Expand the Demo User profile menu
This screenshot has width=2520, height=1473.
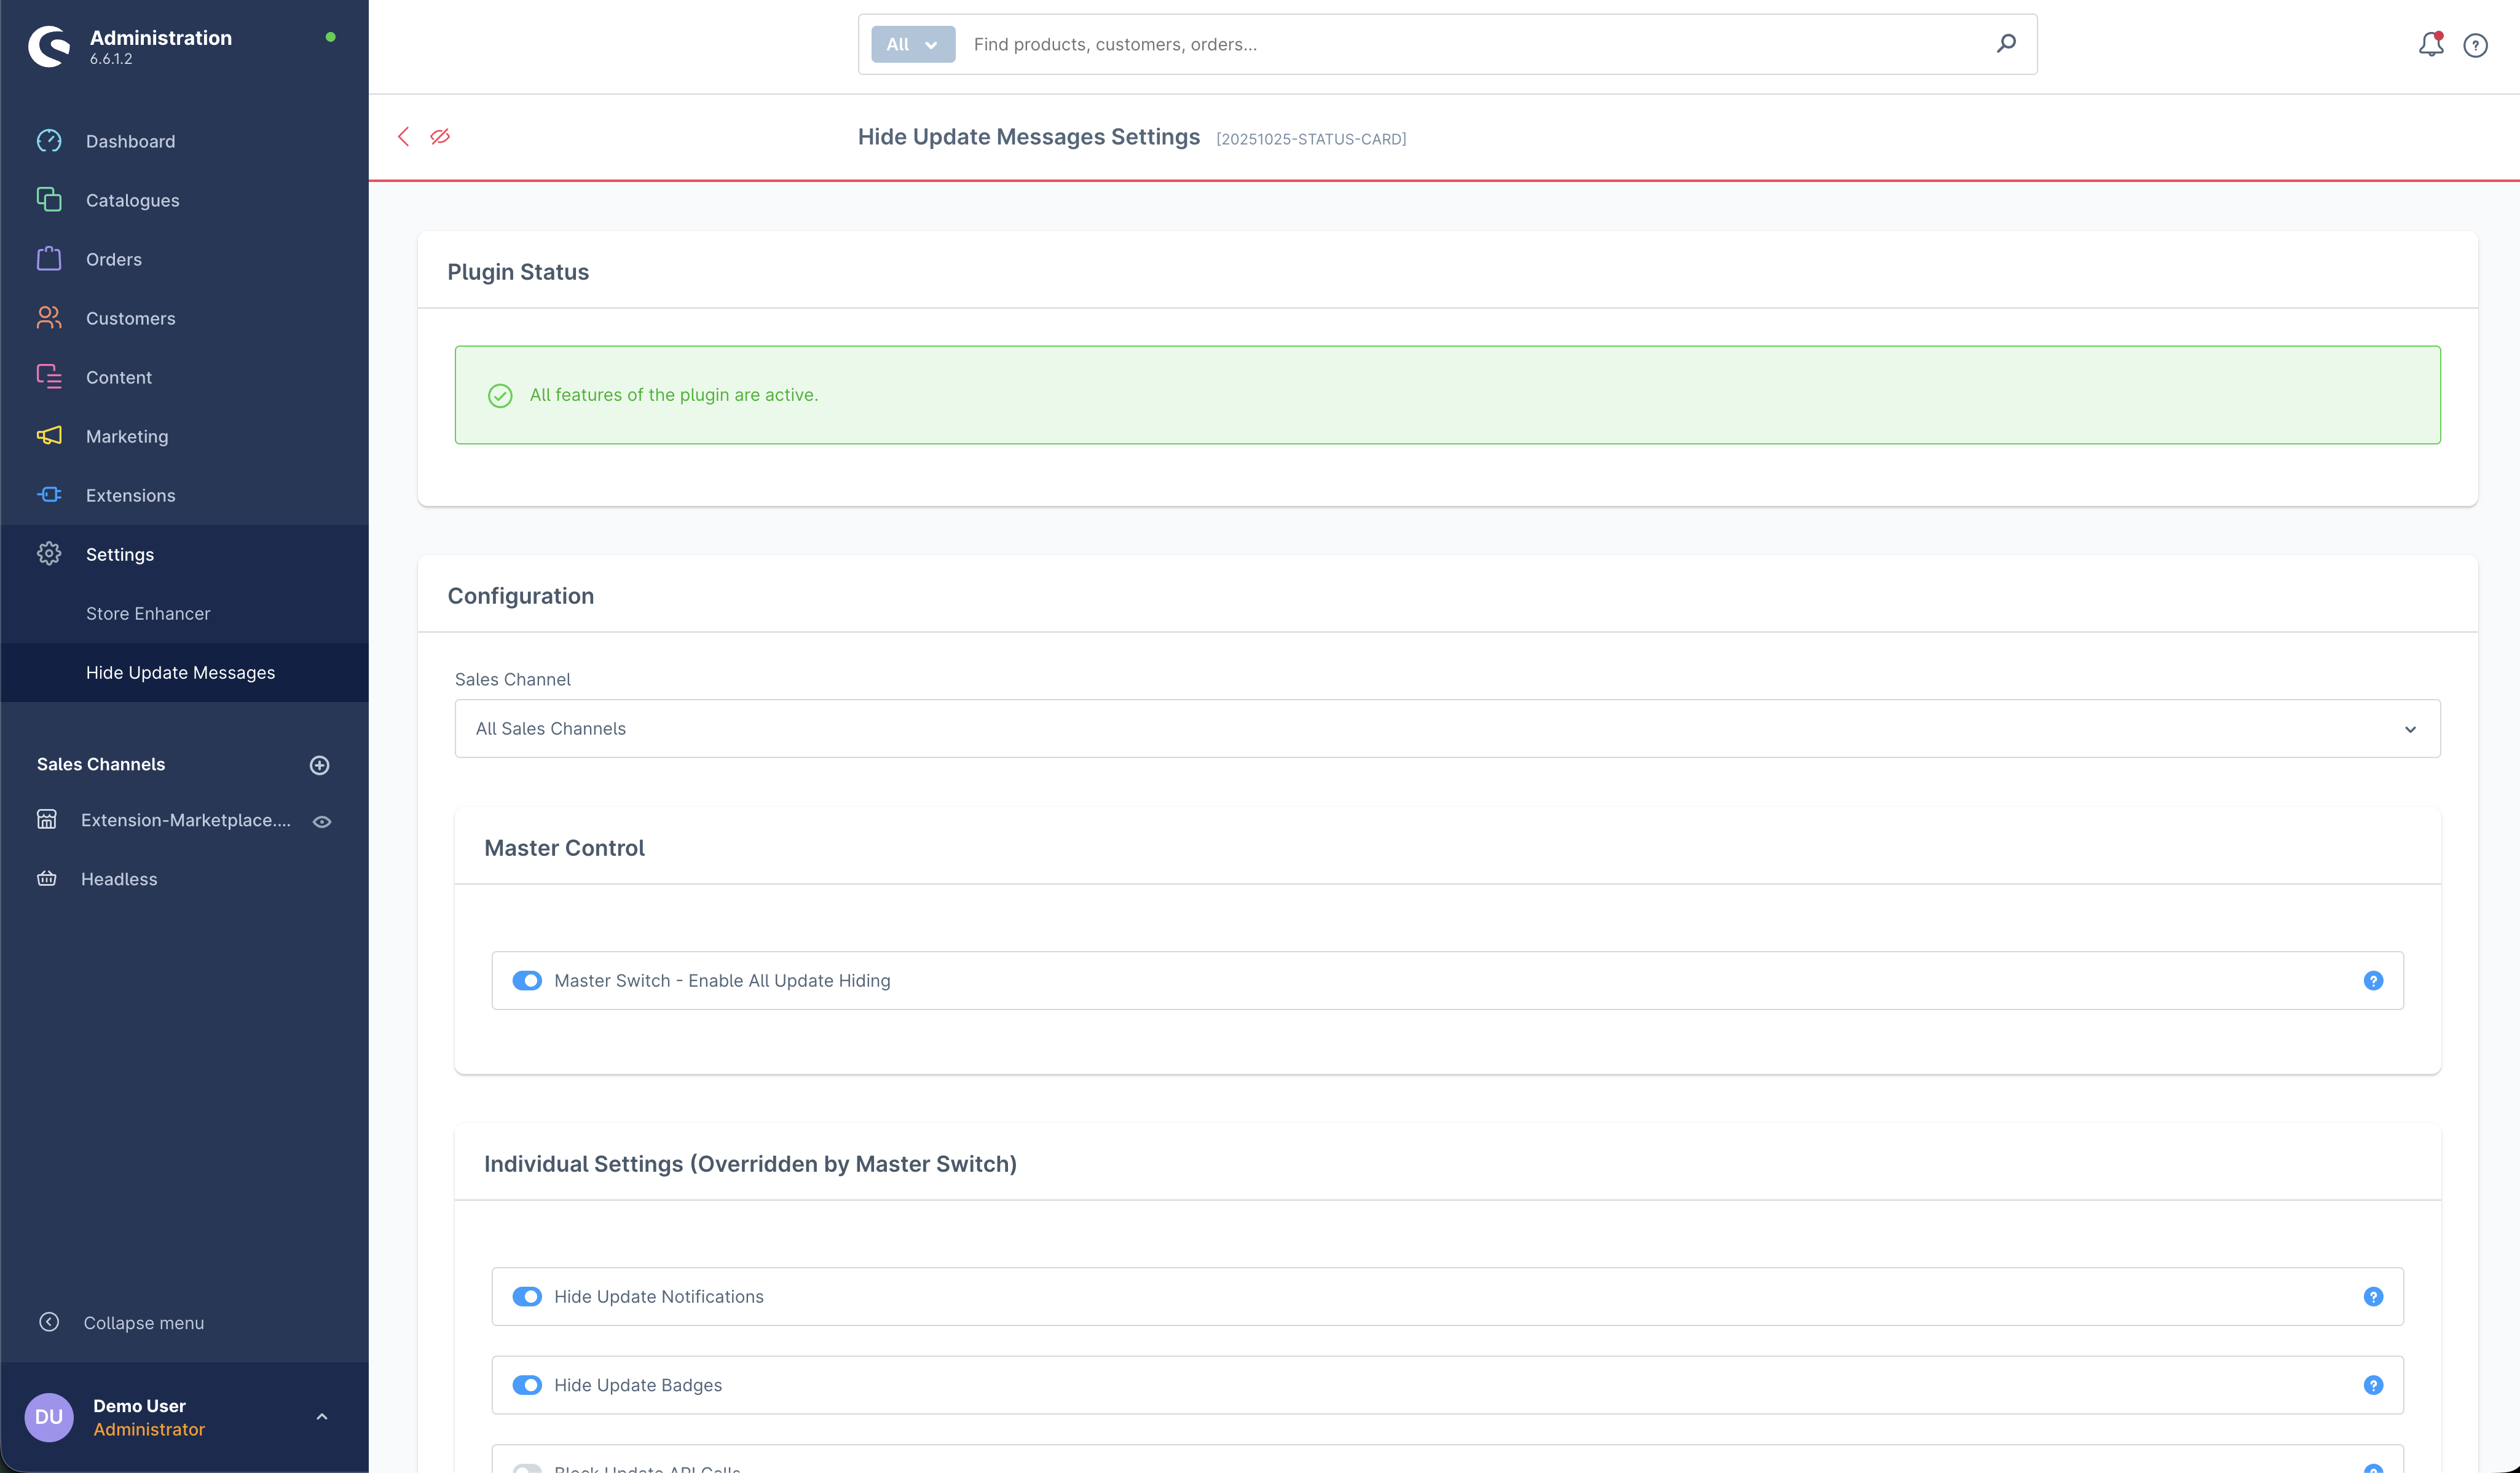click(x=322, y=1417)
